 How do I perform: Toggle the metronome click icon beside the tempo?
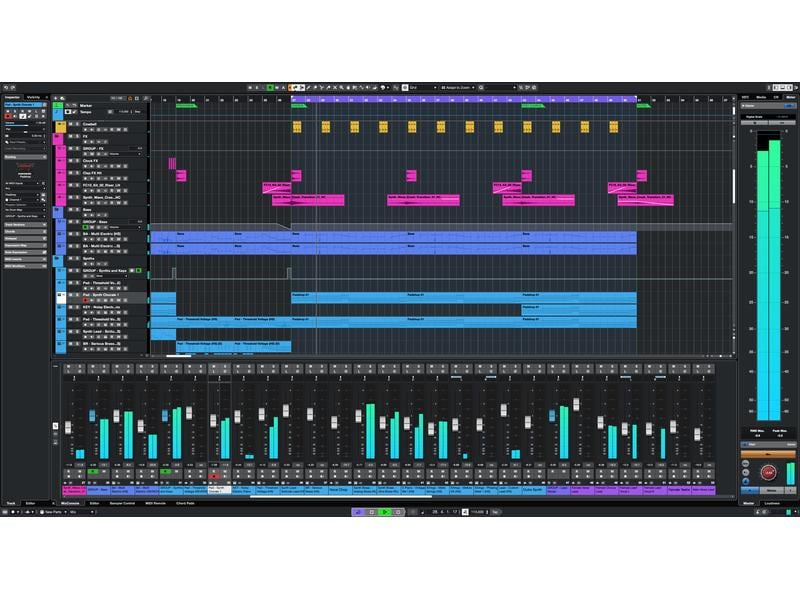coord(465,512)
